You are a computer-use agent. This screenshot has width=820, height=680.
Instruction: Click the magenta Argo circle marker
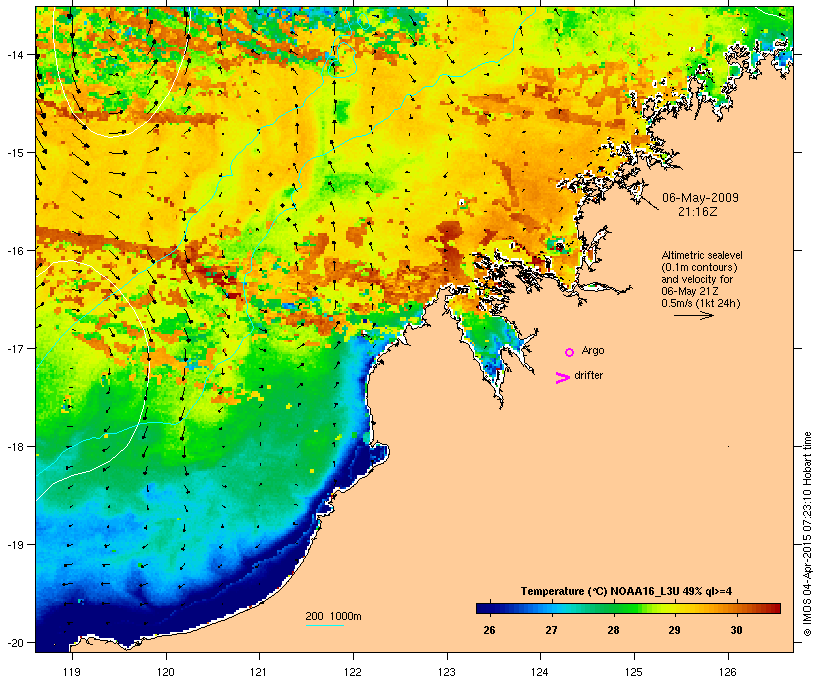pos(570,352)
